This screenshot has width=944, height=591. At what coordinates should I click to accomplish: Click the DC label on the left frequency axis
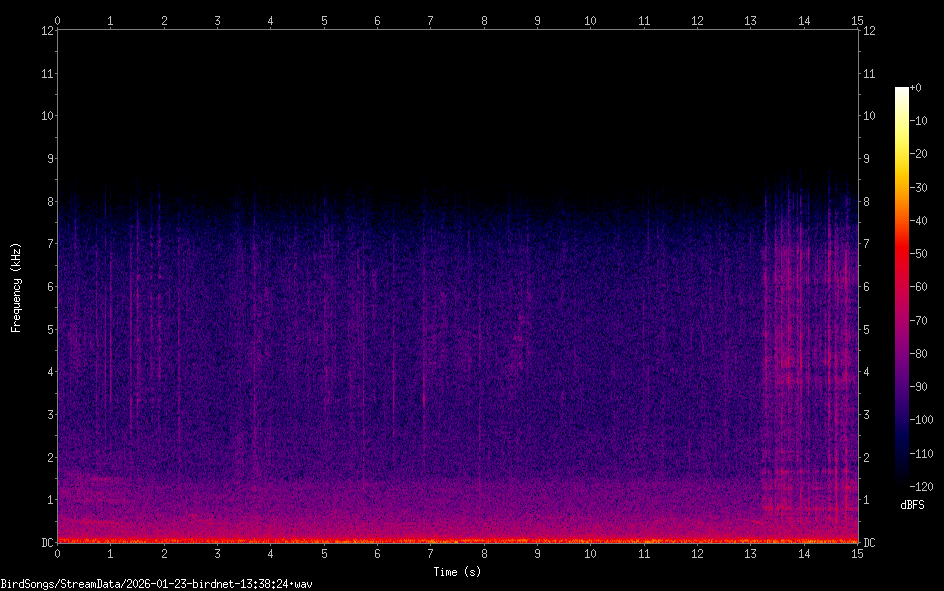pos(45,542)
